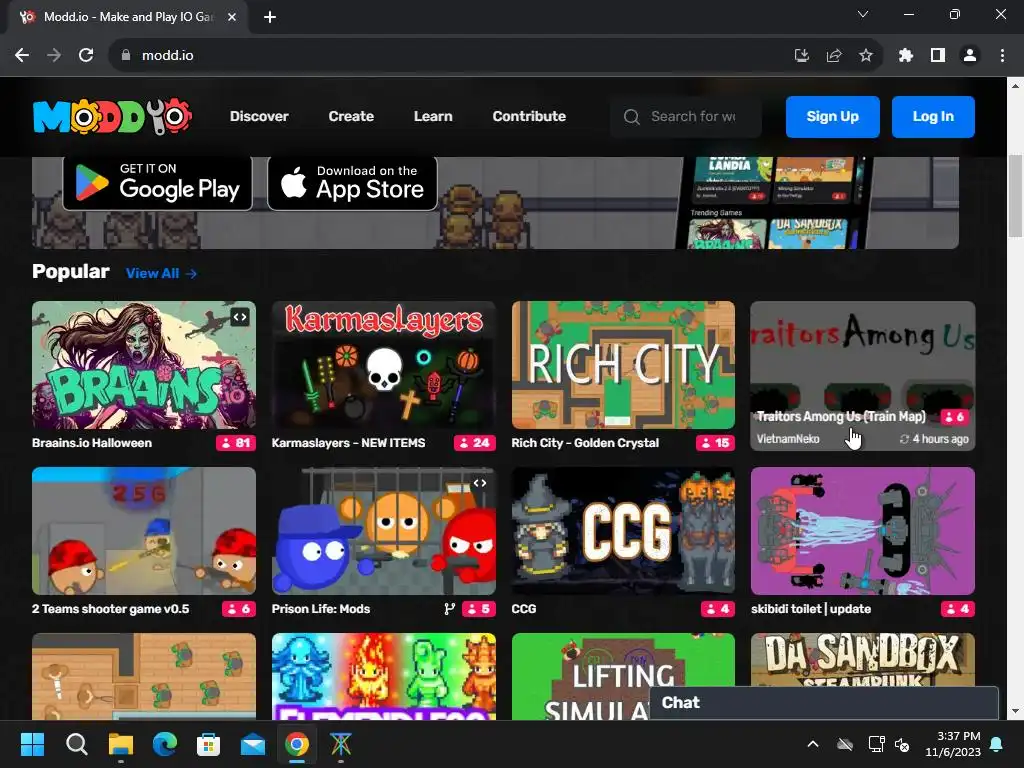Open the Create menu
Viewport: 1024px width, 768px height.
[x=351, y=116]
